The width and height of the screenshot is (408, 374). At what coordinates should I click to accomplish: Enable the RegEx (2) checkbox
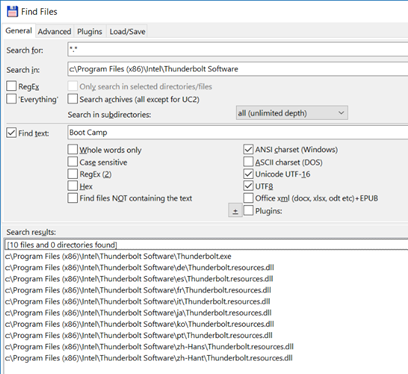click(73, 174)
